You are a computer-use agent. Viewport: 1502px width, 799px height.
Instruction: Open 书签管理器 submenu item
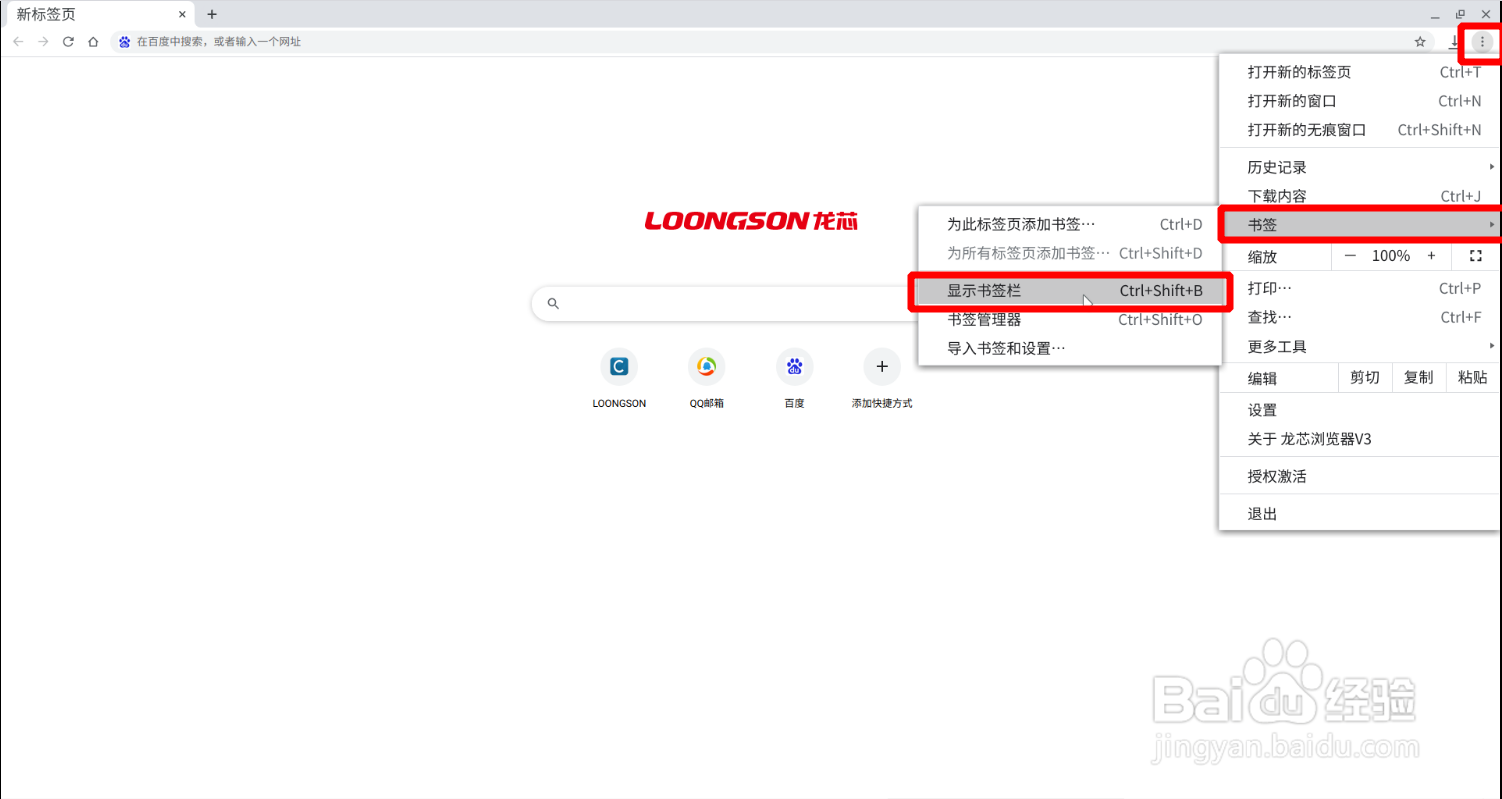click(1070, 320)
